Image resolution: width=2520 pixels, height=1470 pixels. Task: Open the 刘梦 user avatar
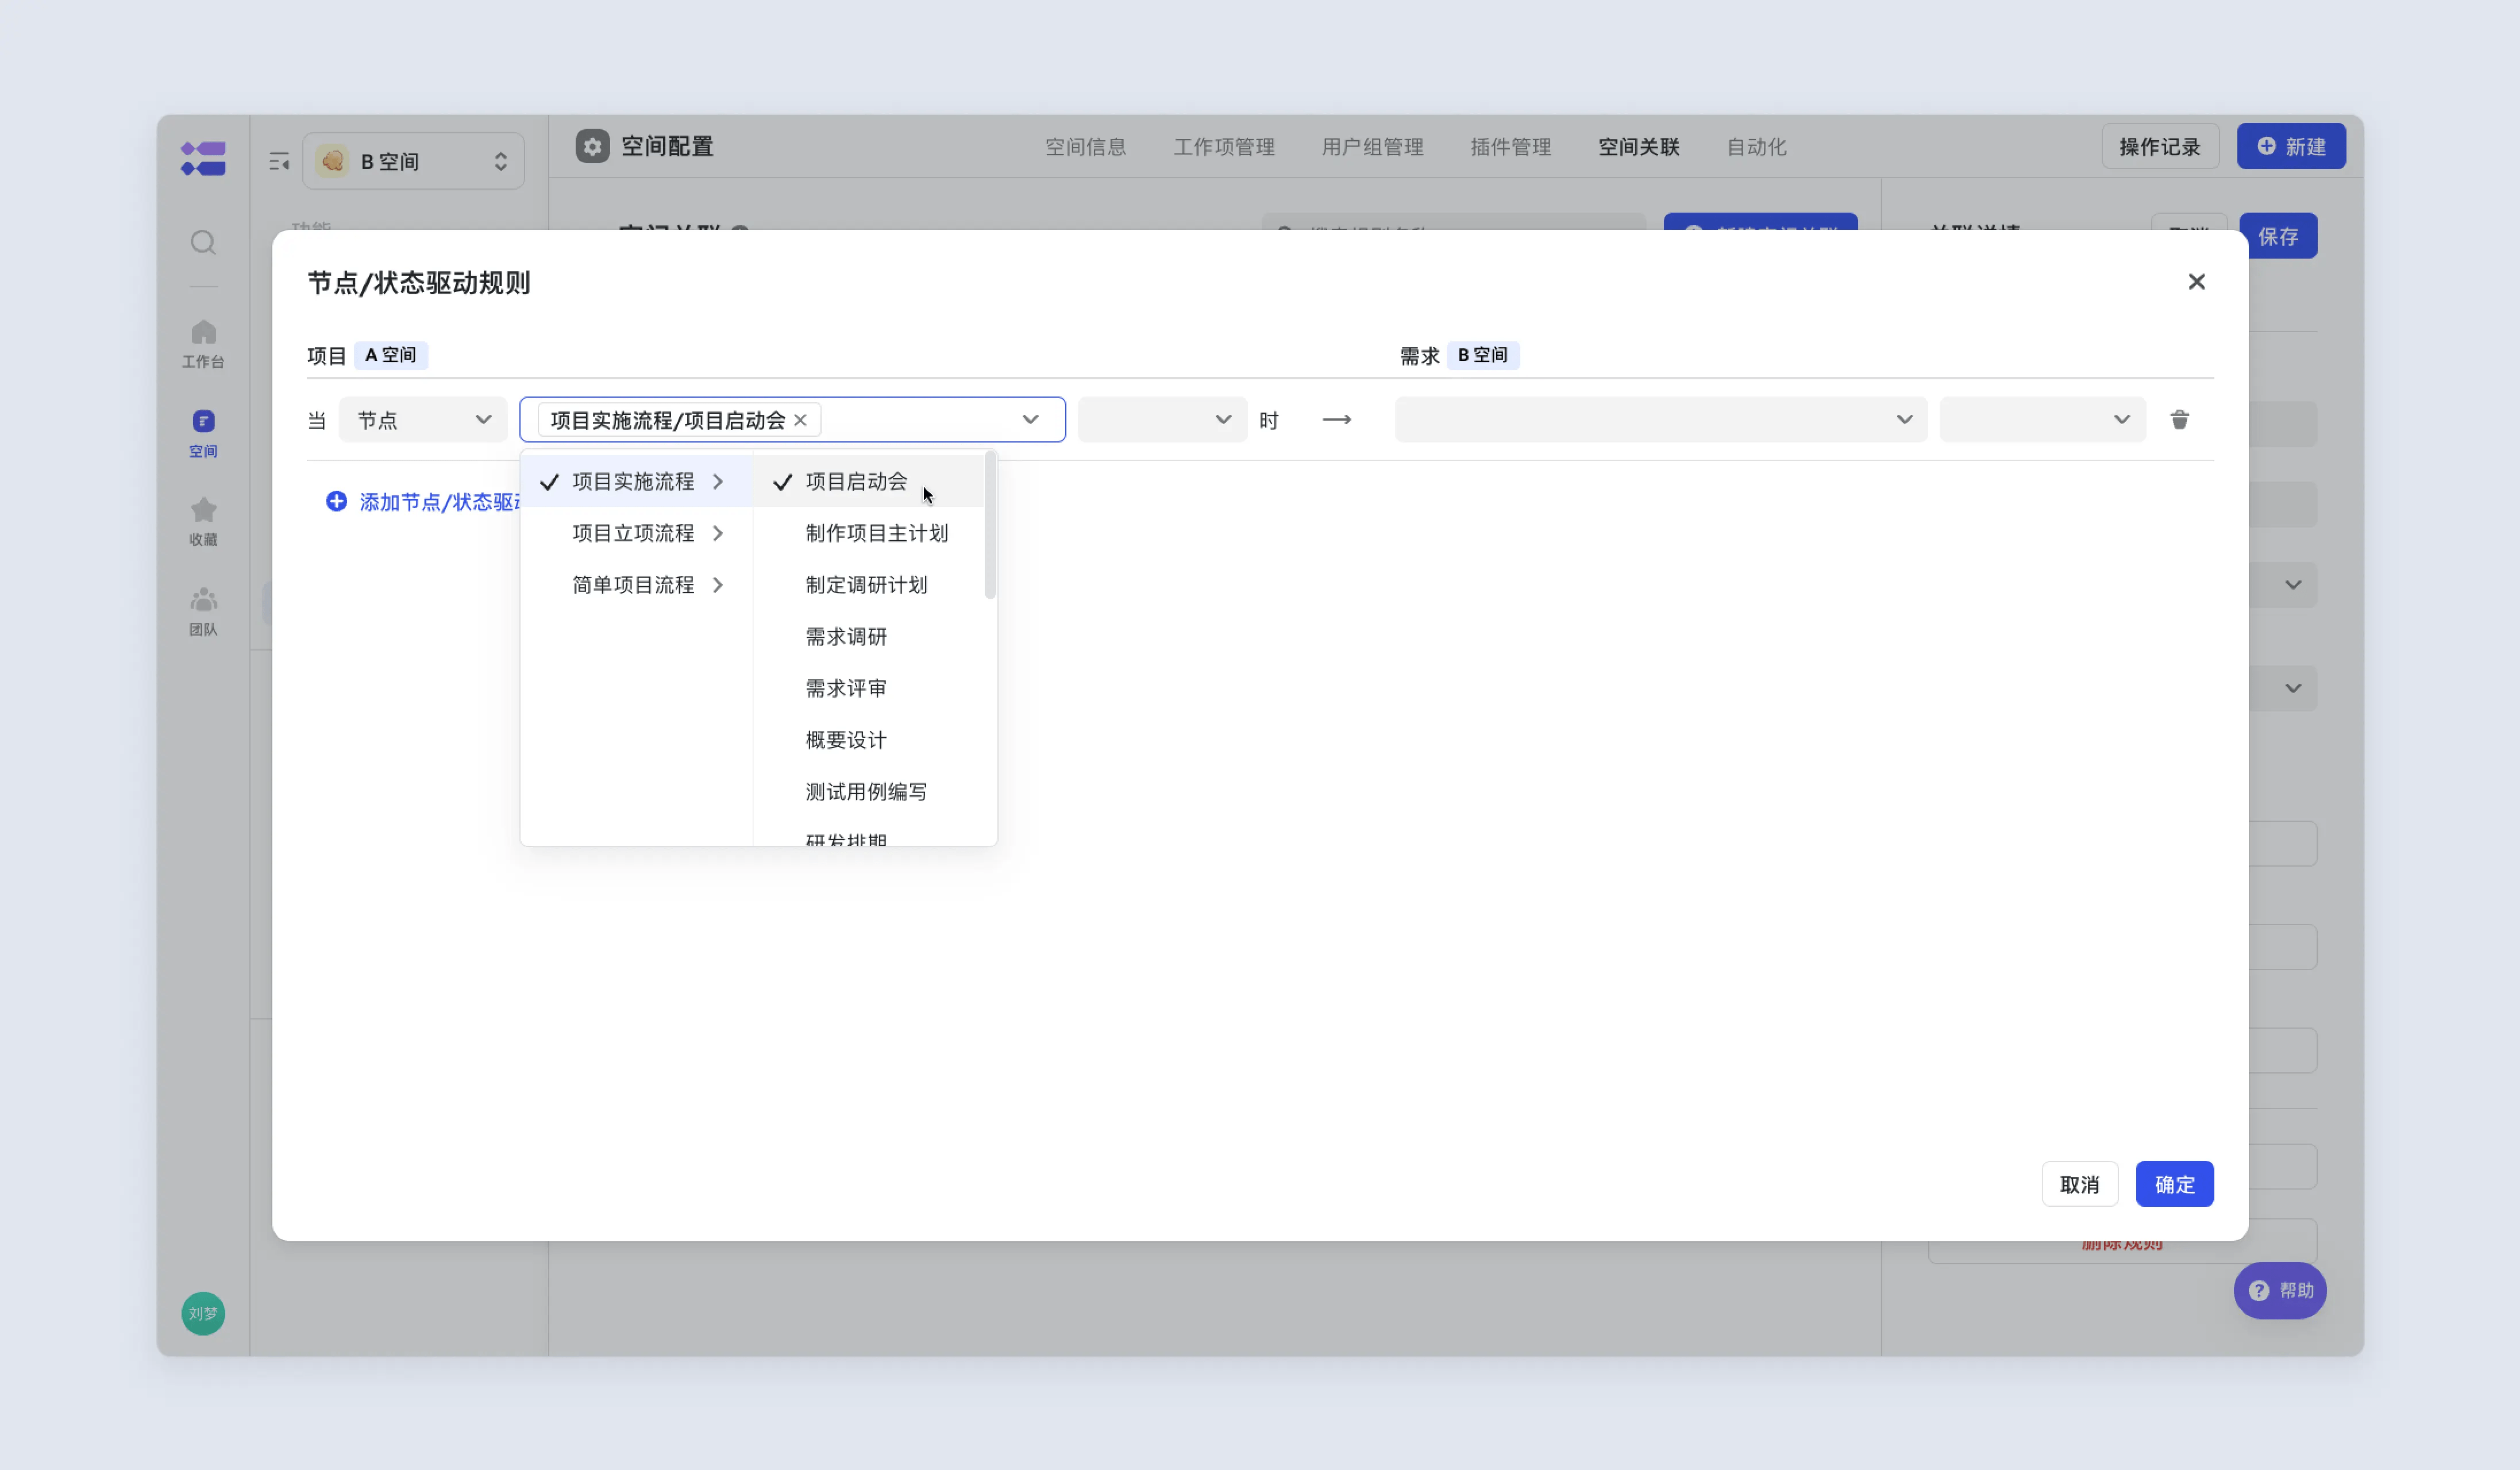203,1313
